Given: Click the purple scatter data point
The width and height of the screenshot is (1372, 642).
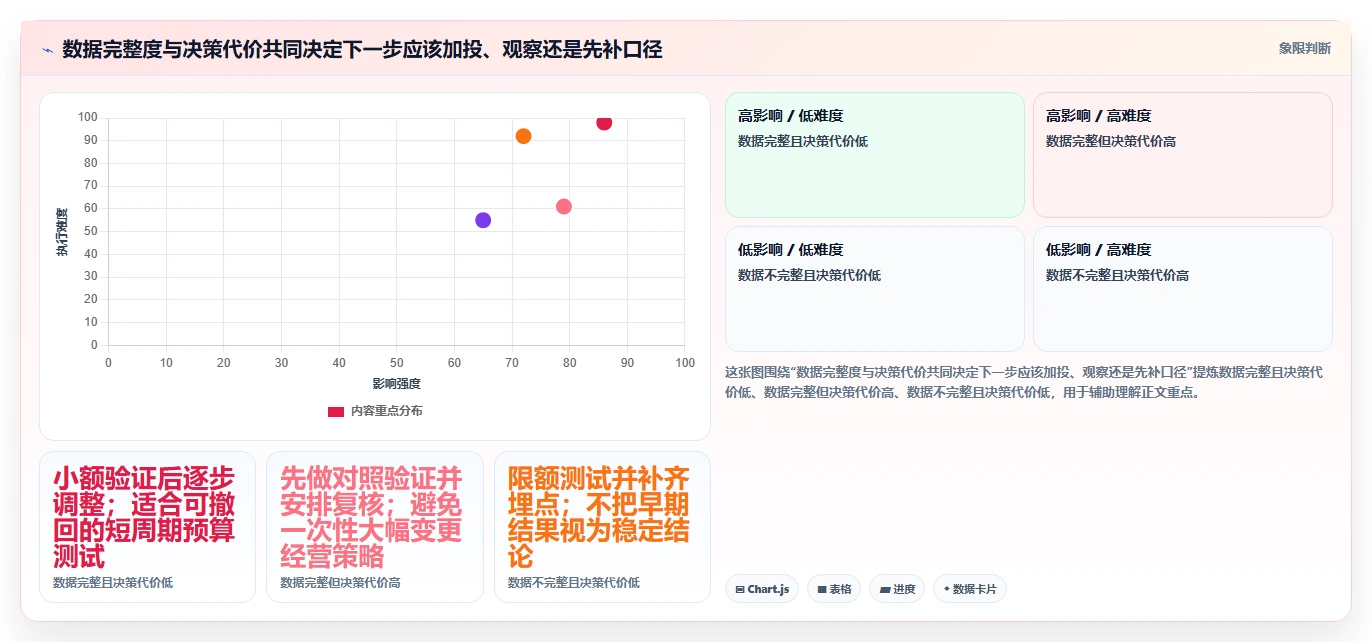Looking at the screenshot, I should coord(483,220).
